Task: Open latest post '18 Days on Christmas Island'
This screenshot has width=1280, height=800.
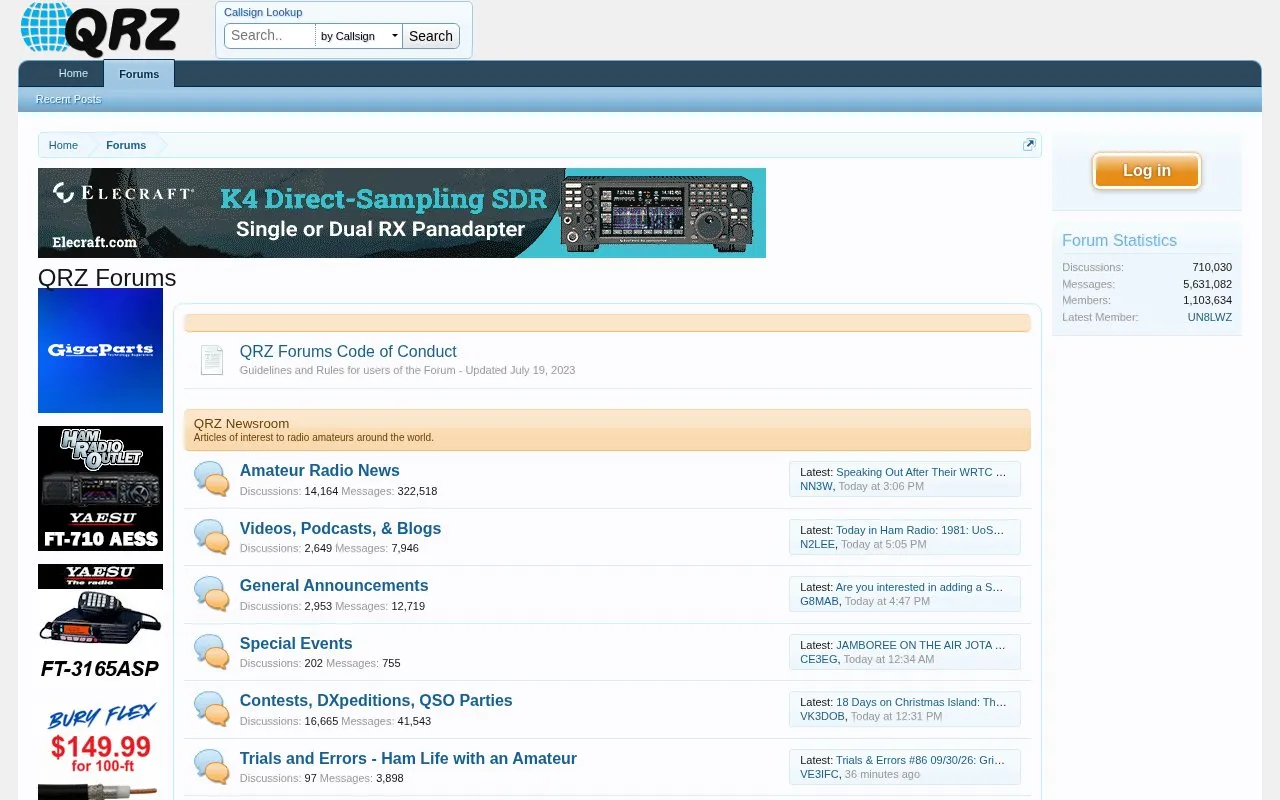Action: click(921, 702)
